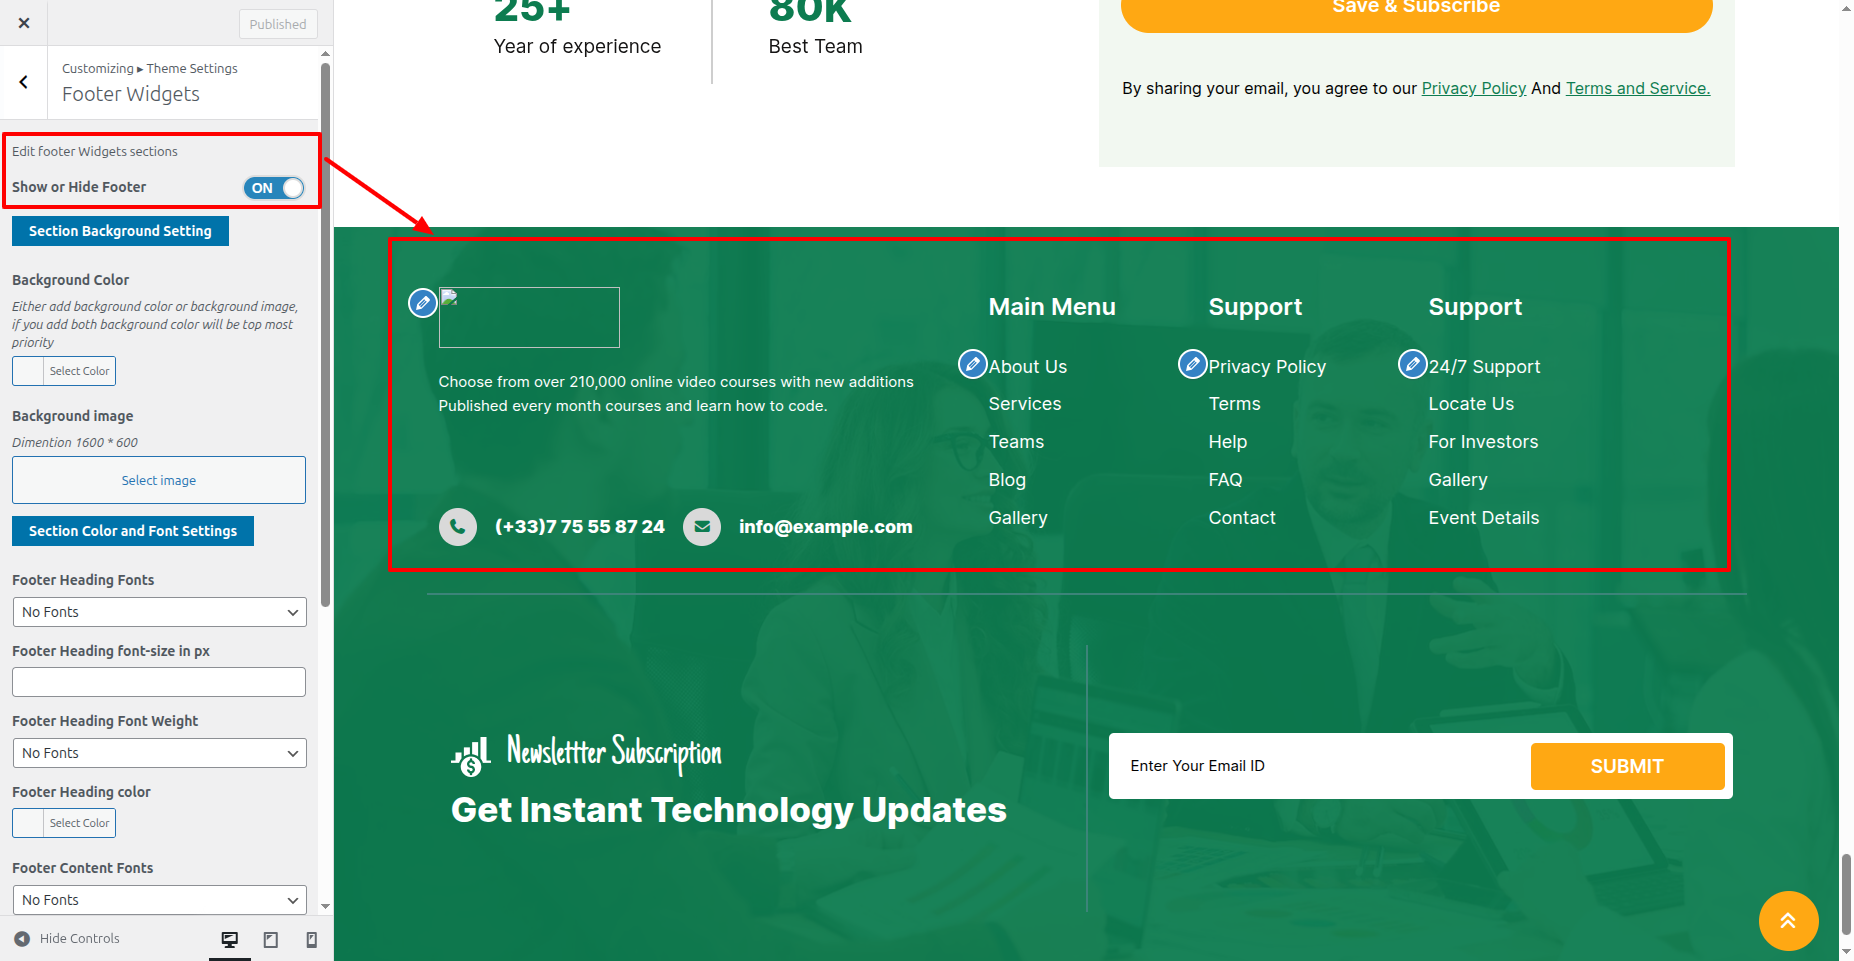Click Select image for background

(159, 480)
